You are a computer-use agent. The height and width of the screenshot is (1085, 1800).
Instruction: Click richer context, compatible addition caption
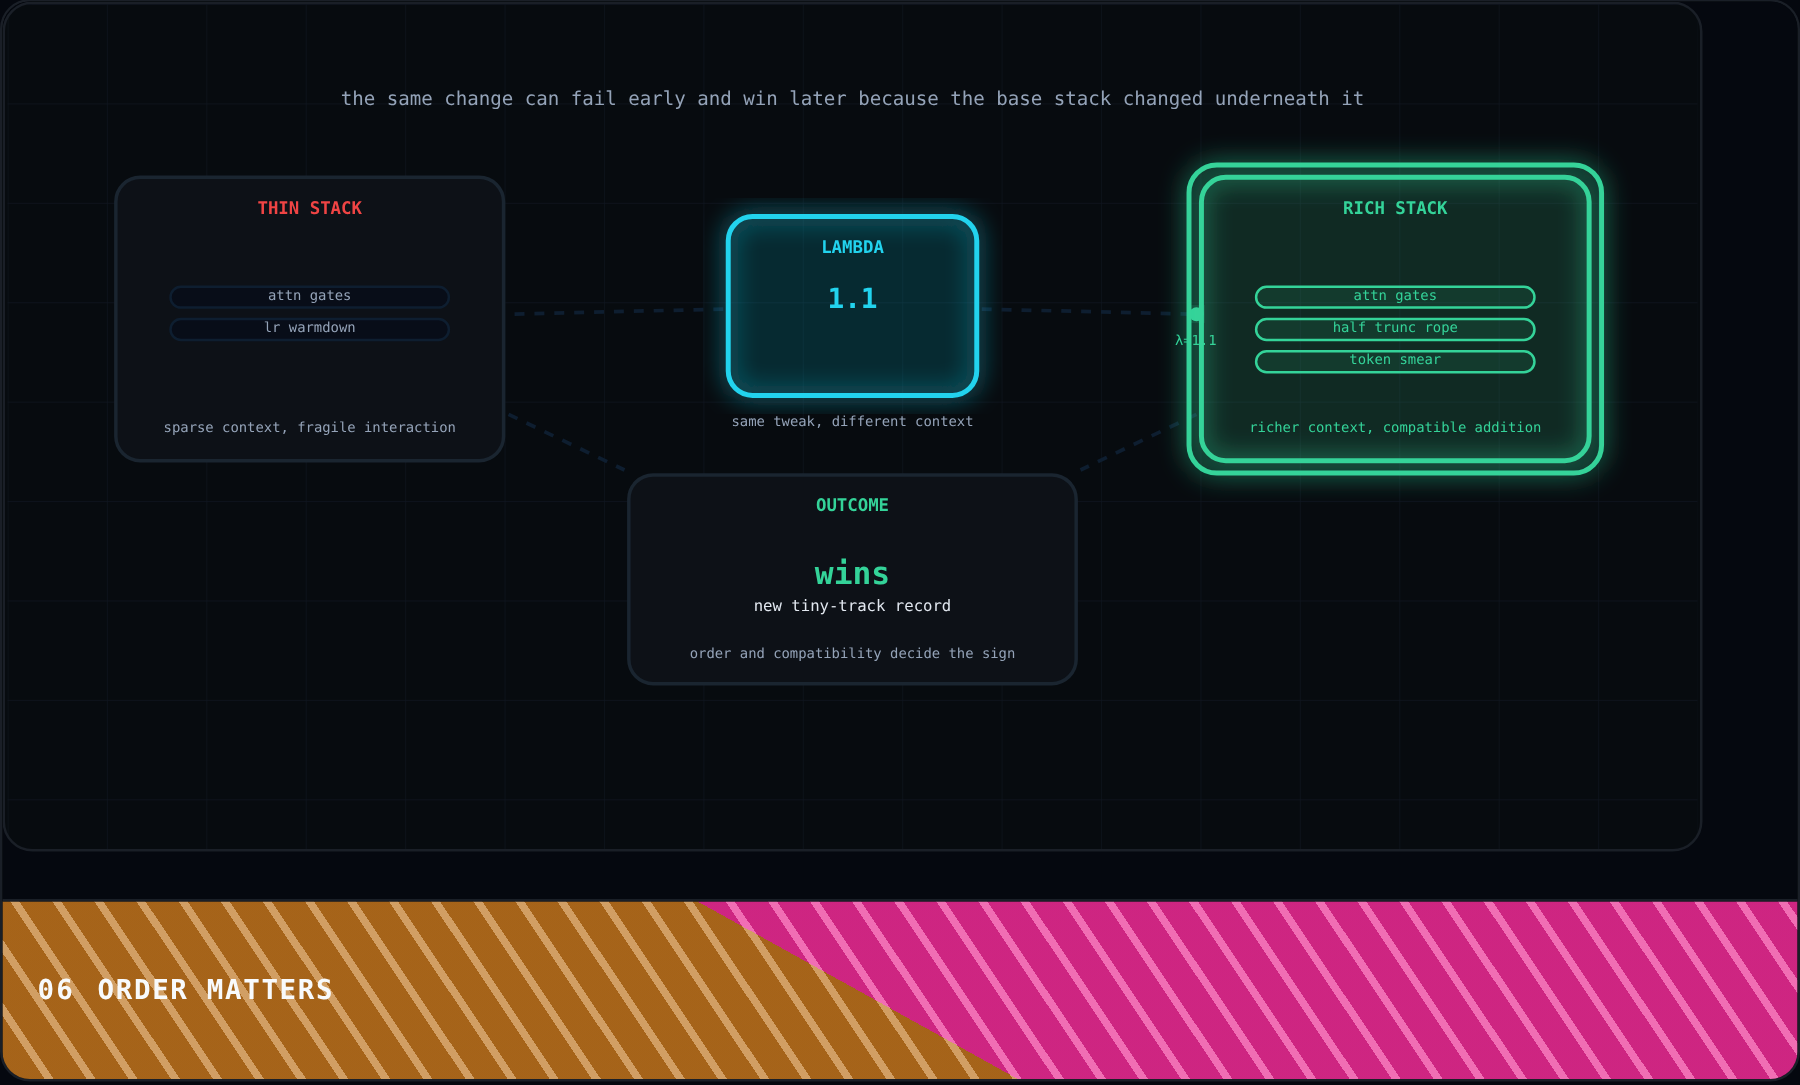[x=1395, y=428]
